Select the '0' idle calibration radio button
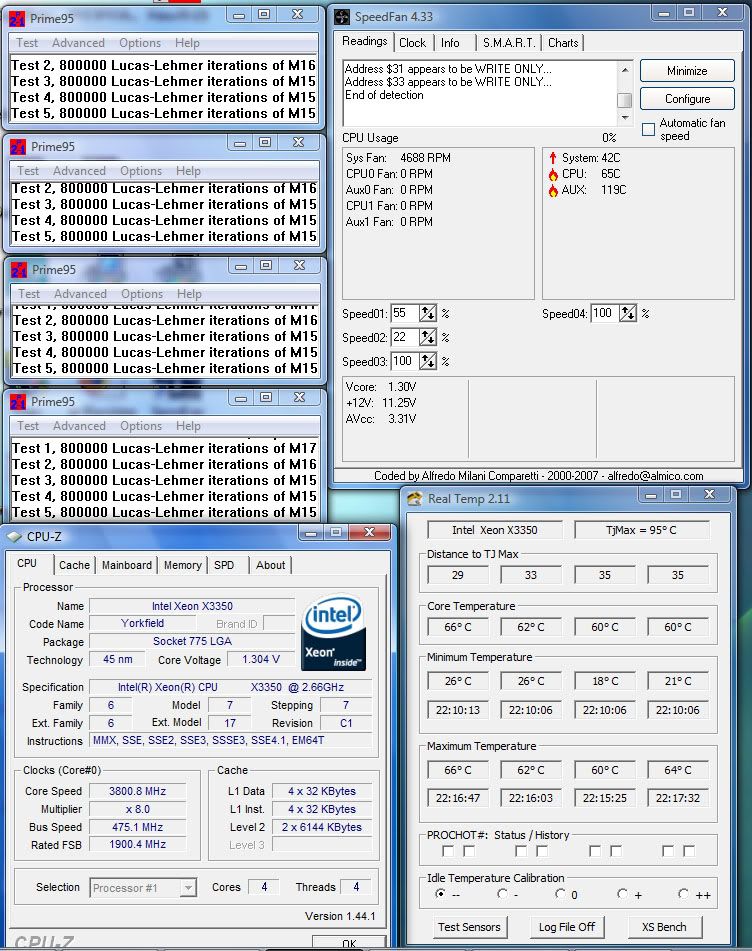This screenshot has width=752, height=951. pyautogui.click(x=560, y=893)
